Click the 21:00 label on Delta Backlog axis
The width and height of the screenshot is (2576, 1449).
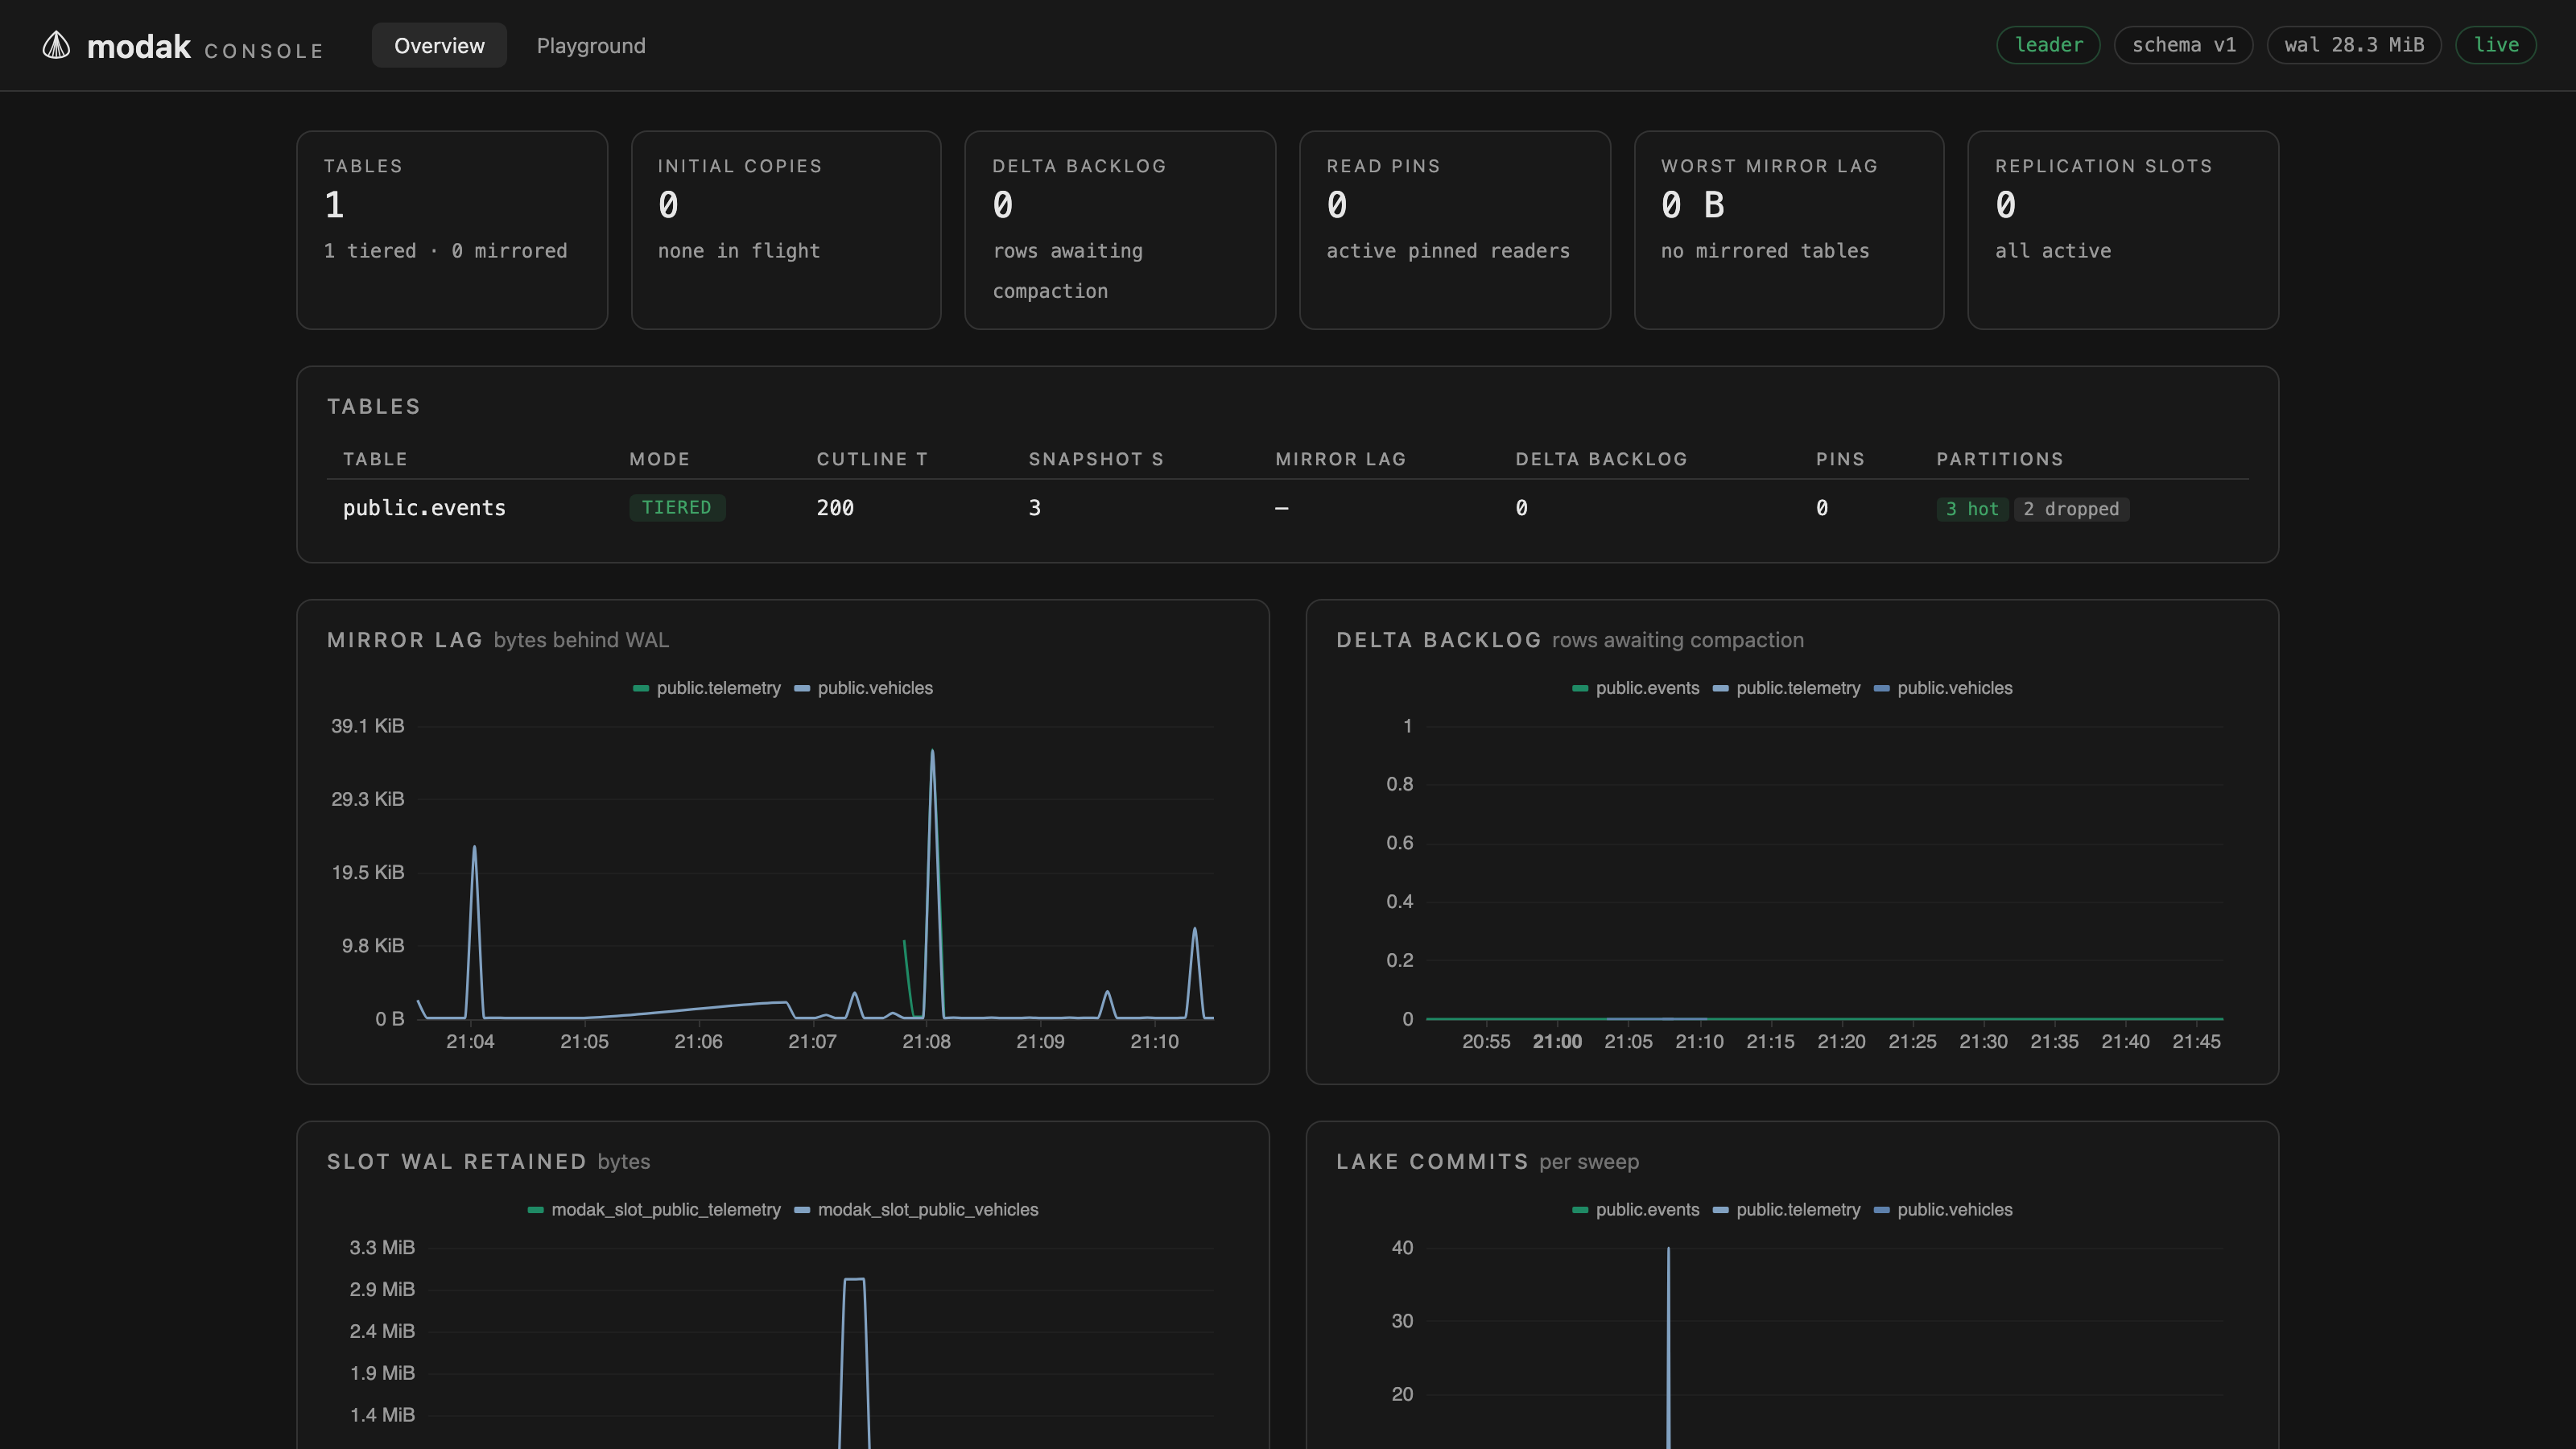pyautogui.click(x=1557, y=1042)
